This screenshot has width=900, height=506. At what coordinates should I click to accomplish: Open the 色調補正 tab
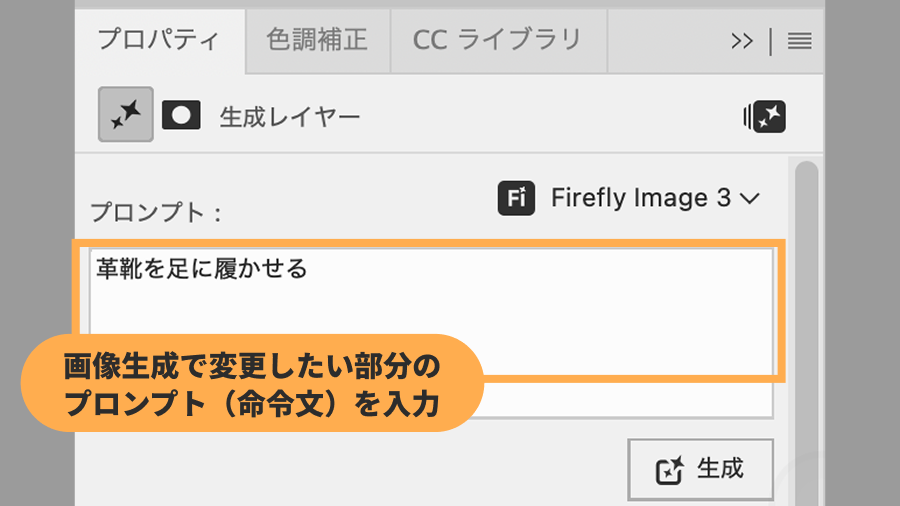317,41
